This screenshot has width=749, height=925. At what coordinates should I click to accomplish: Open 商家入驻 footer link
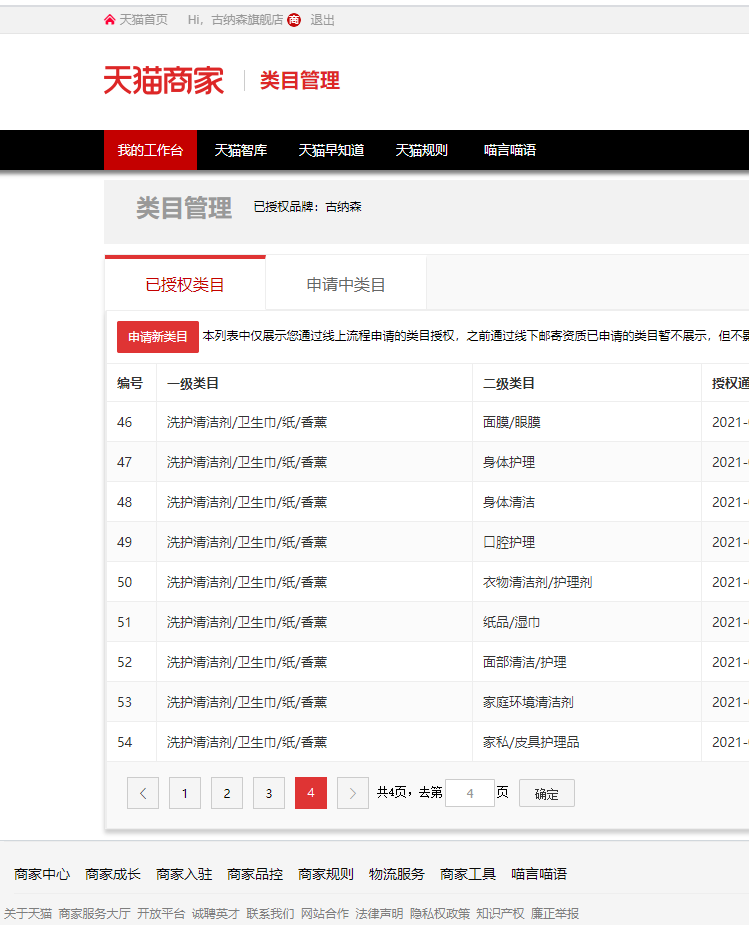coord(184,874)
